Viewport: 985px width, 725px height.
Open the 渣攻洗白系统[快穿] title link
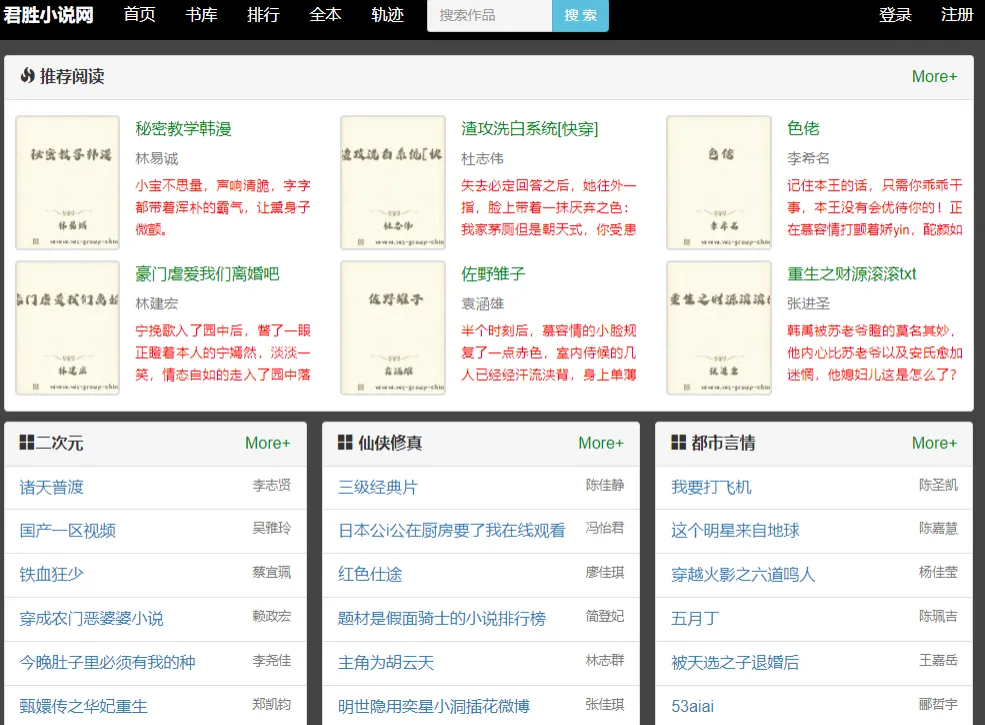(x=530, y=129)
